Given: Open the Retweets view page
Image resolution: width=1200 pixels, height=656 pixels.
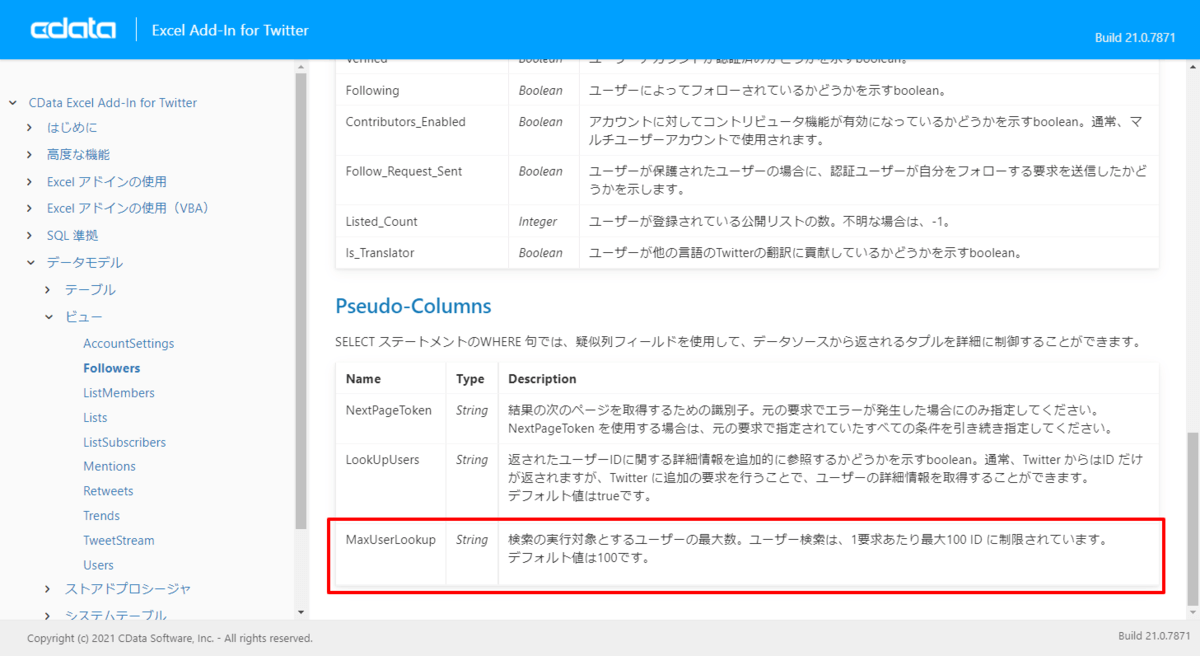Looking at the screenshot, I should point(108,491).
